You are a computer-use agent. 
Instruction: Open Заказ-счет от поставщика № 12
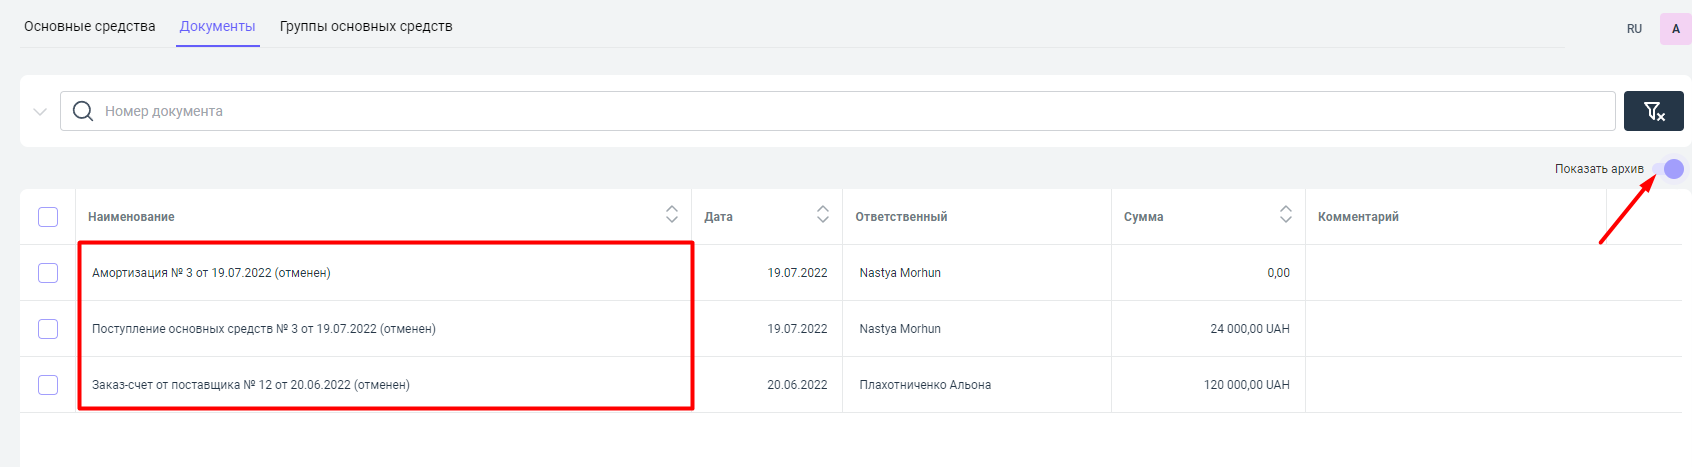point(250,385)
